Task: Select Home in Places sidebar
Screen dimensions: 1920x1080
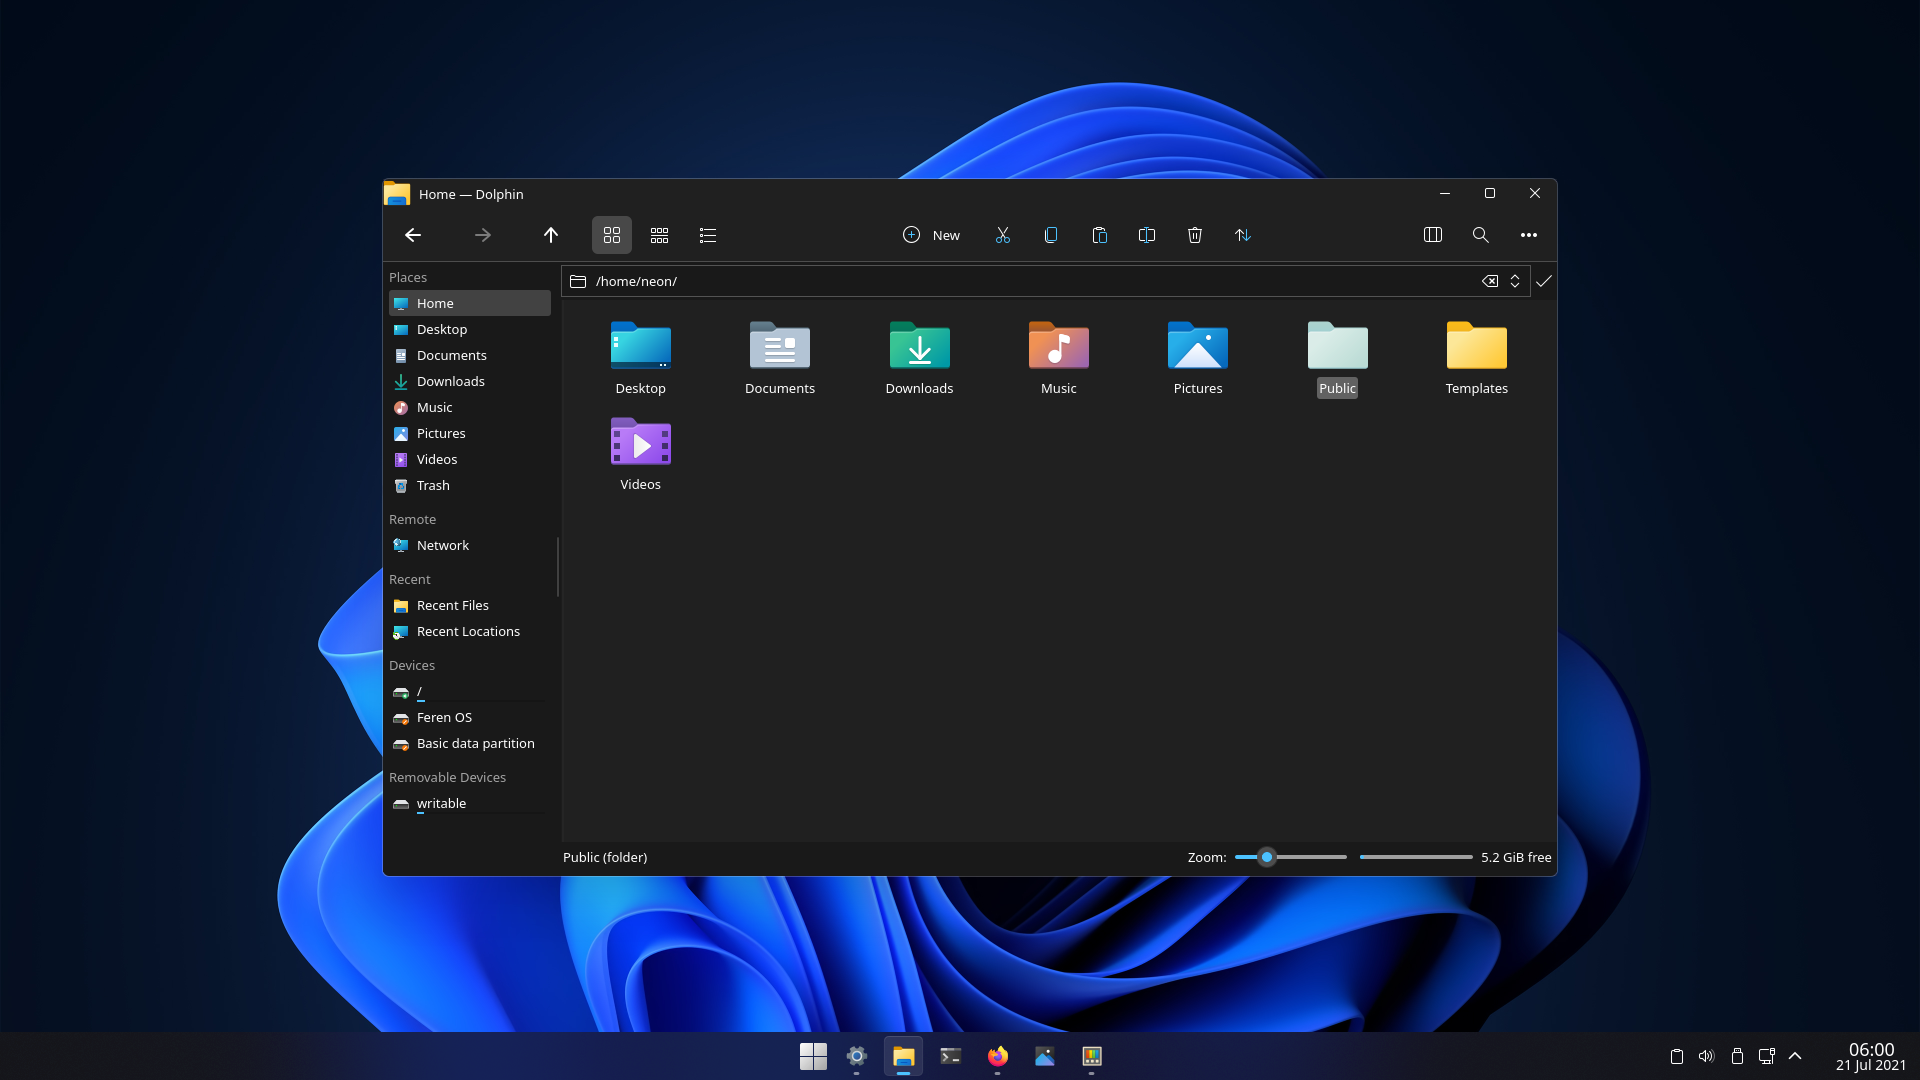Action: [x=469, y=303]
